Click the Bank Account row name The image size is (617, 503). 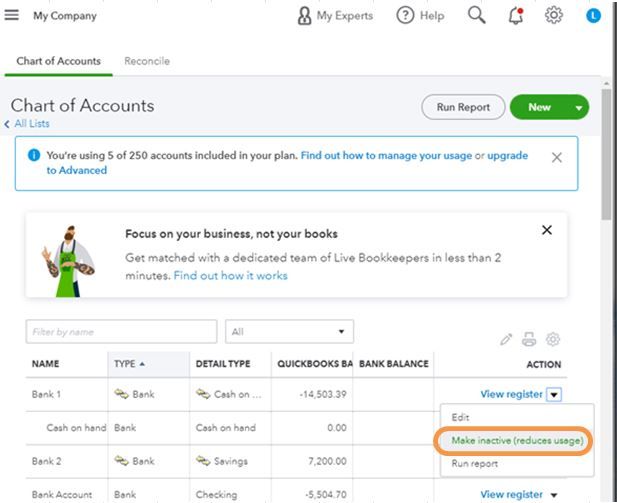tap(62, 494)
